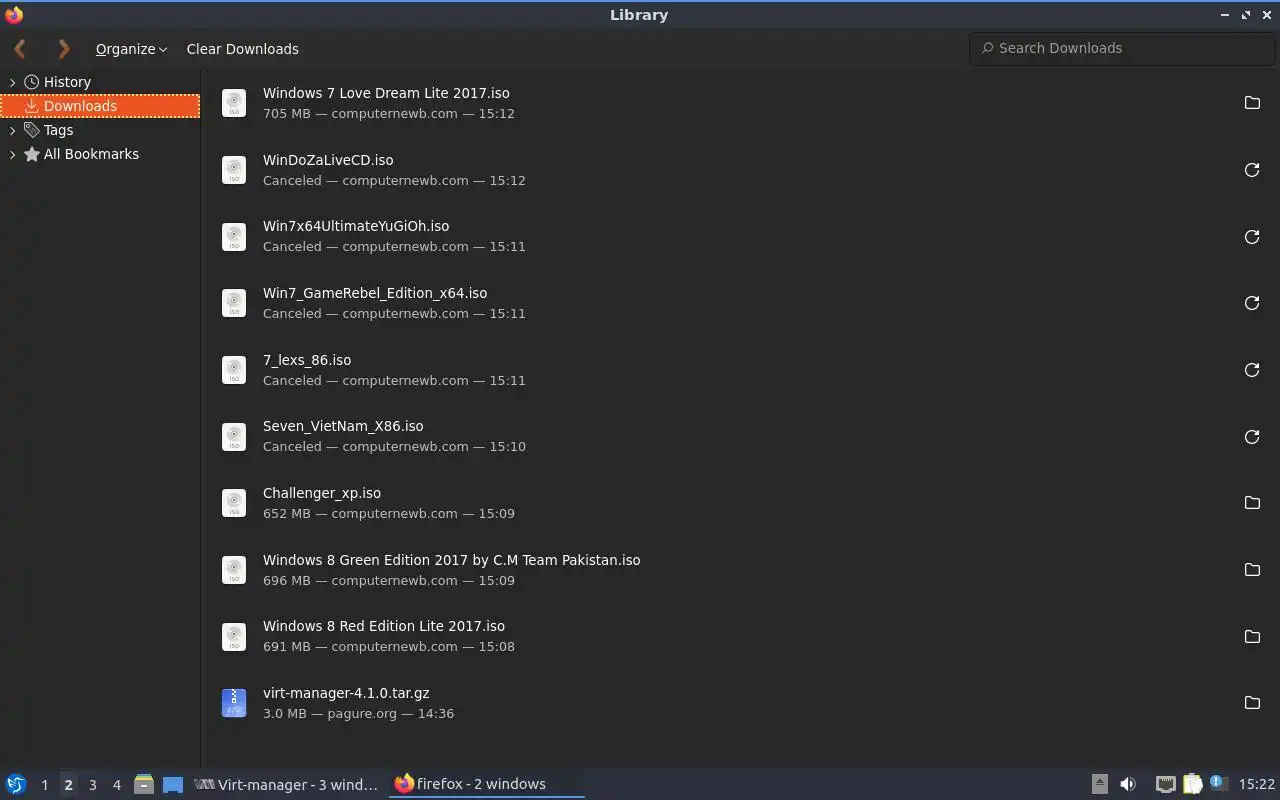Select Windows 8 Green Edition 2017 iso name

tap(451, 560)
